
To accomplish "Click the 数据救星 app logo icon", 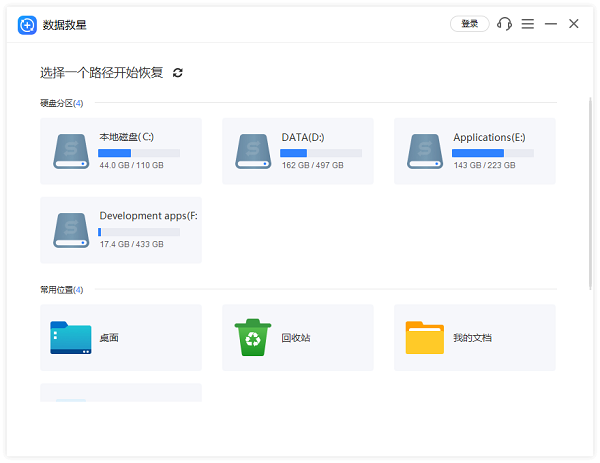I will (x=27, y=24).
